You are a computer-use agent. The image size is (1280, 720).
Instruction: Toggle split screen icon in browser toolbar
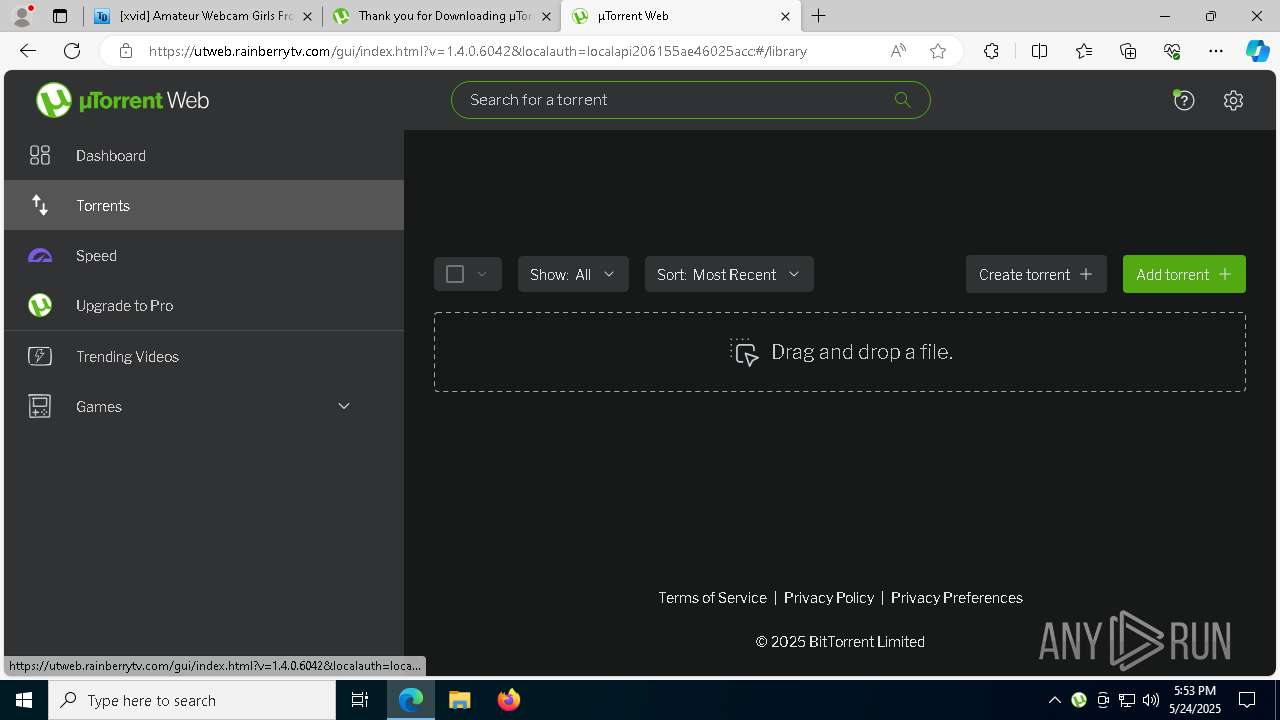(x=1039, y=51)
